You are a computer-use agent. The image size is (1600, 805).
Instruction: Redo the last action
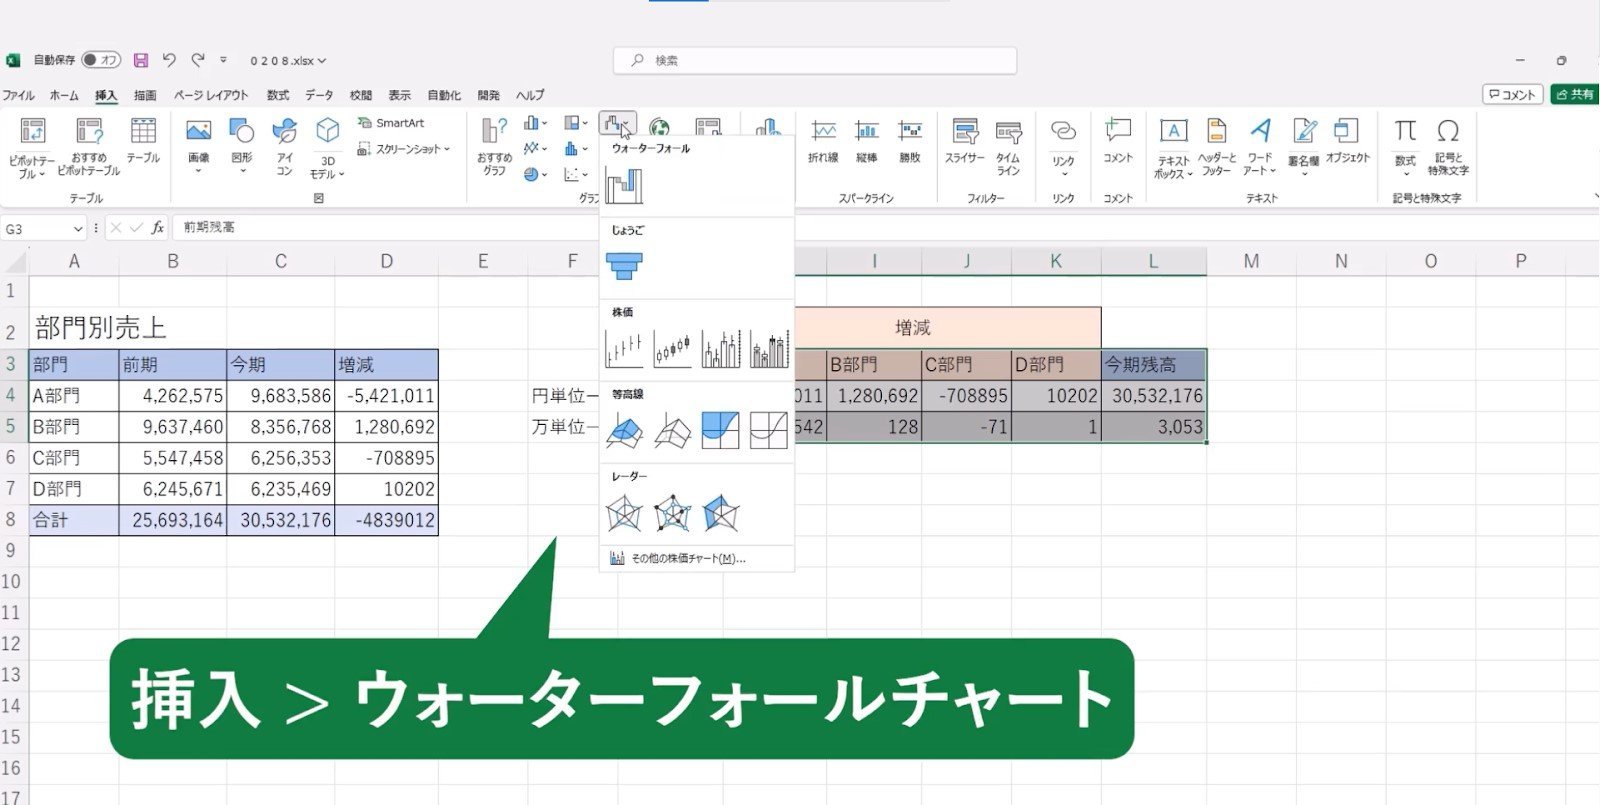[x=198, y=60]
